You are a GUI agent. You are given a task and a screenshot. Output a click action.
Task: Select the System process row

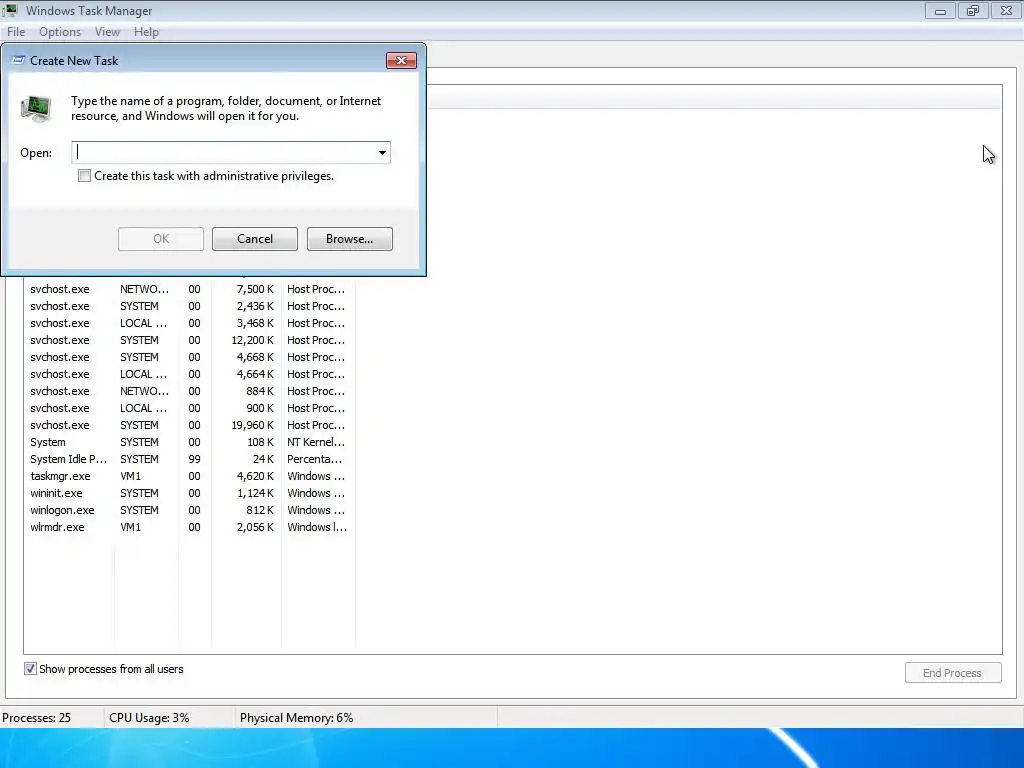pyautogui.click(x=189, y=442)
